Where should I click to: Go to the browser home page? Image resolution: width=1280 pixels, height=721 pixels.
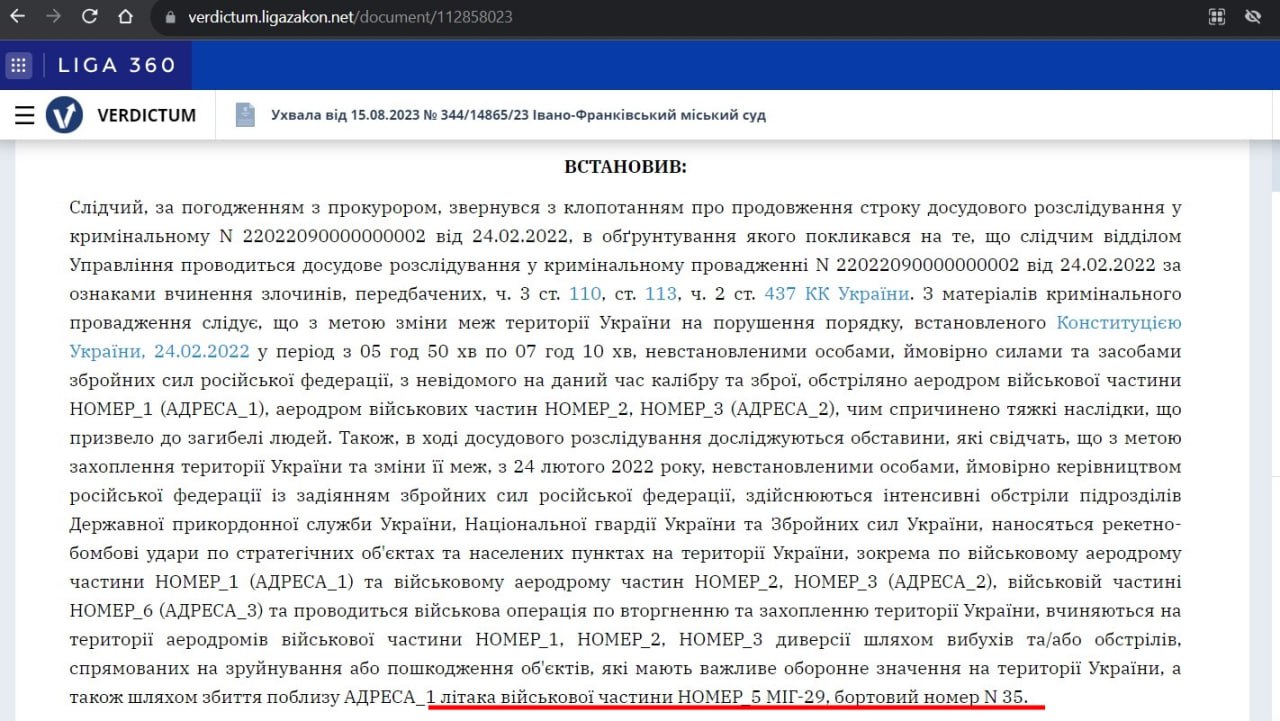[x=125, y=17]
